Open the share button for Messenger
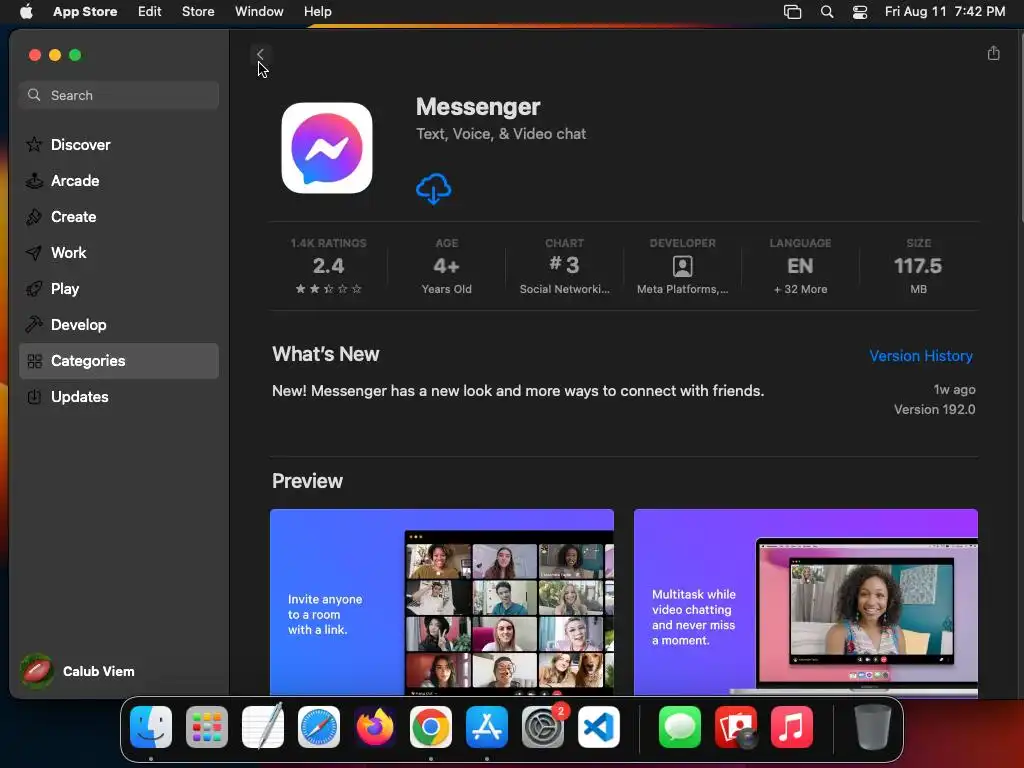The height and width of the screenshot is (768, 1024). [x=993, y=53]
